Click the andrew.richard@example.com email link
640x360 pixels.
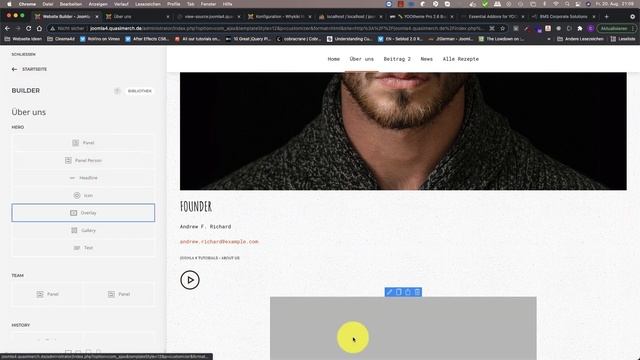pos(219,242)
